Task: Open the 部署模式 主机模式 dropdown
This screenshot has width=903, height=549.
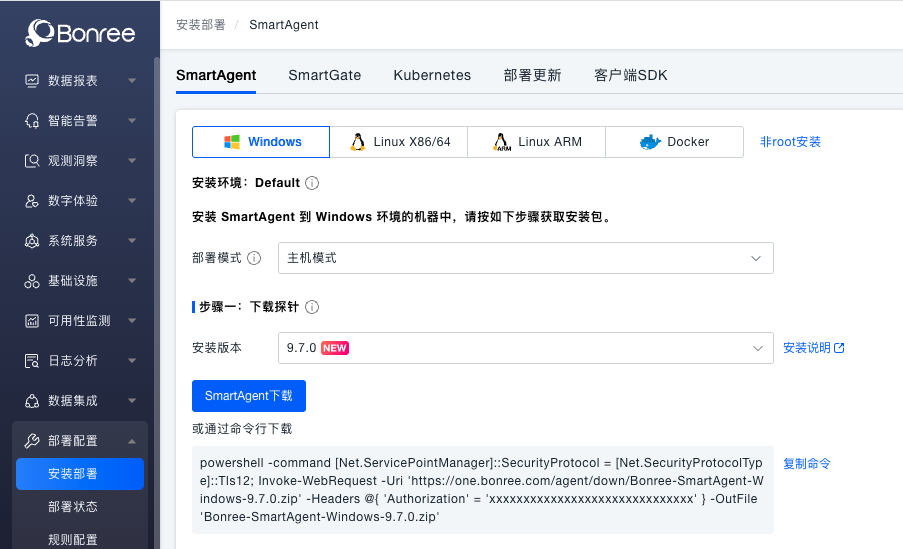Action: click(x=525, y=258)
